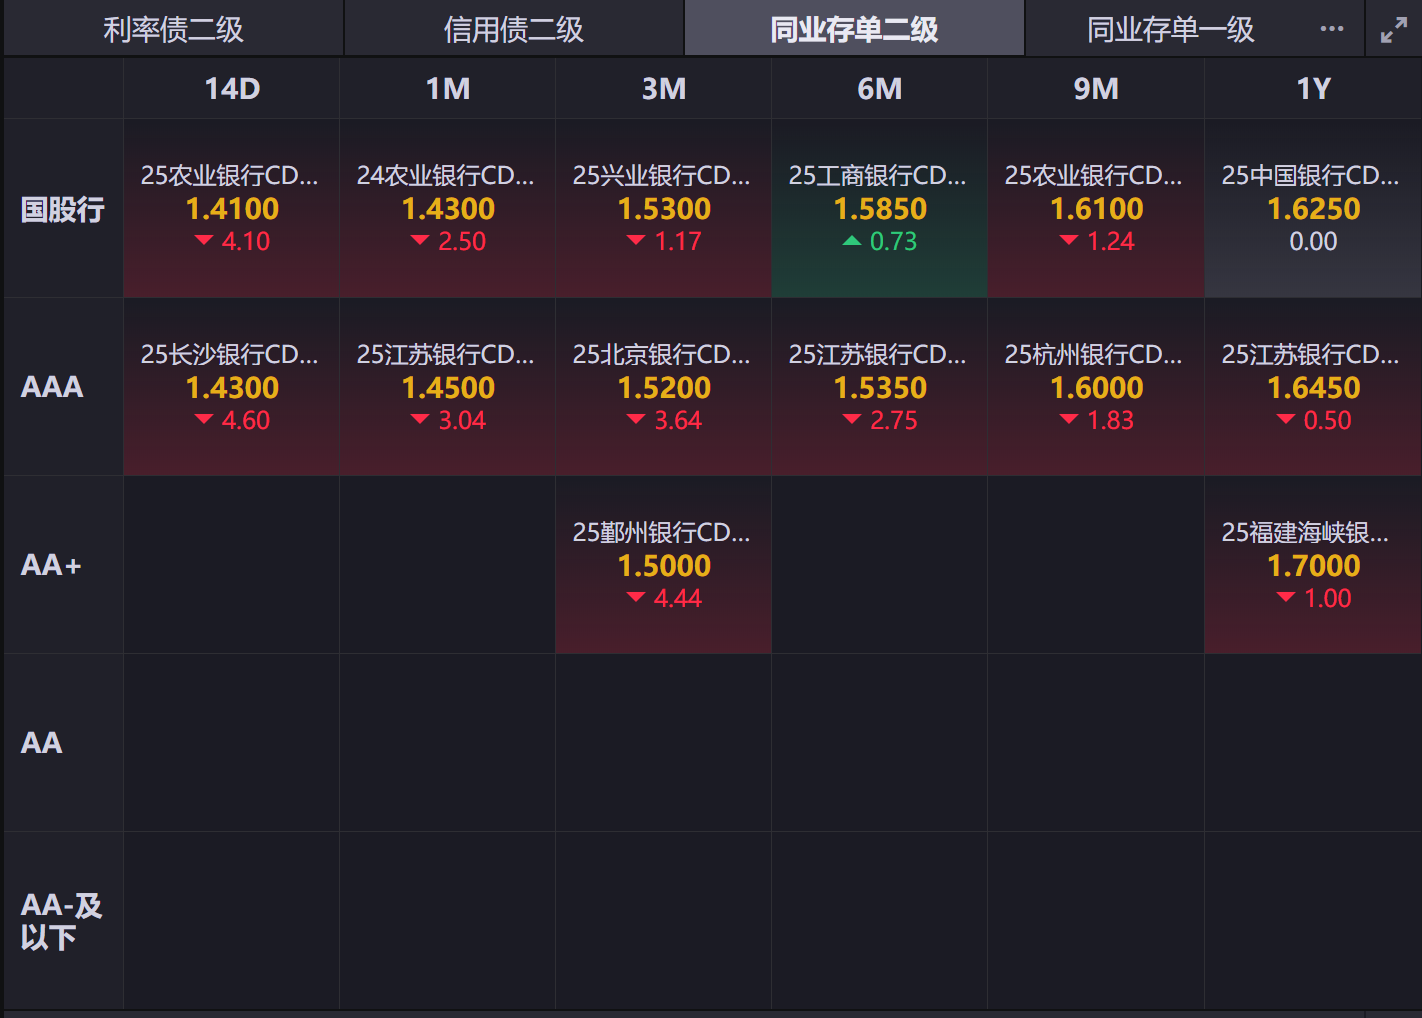Open 25长沙银行CD cell at 1.4300
This screenshot has height=1018, width=1422.
point(232,387)
